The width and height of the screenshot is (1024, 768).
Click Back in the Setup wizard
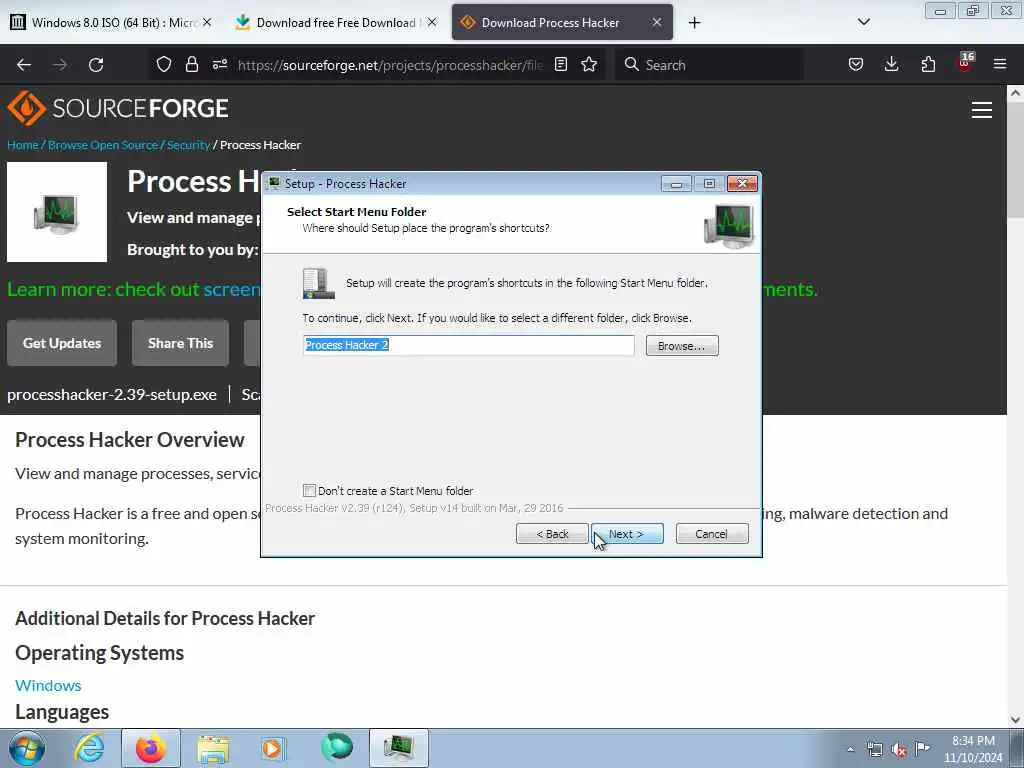point(552,534)
